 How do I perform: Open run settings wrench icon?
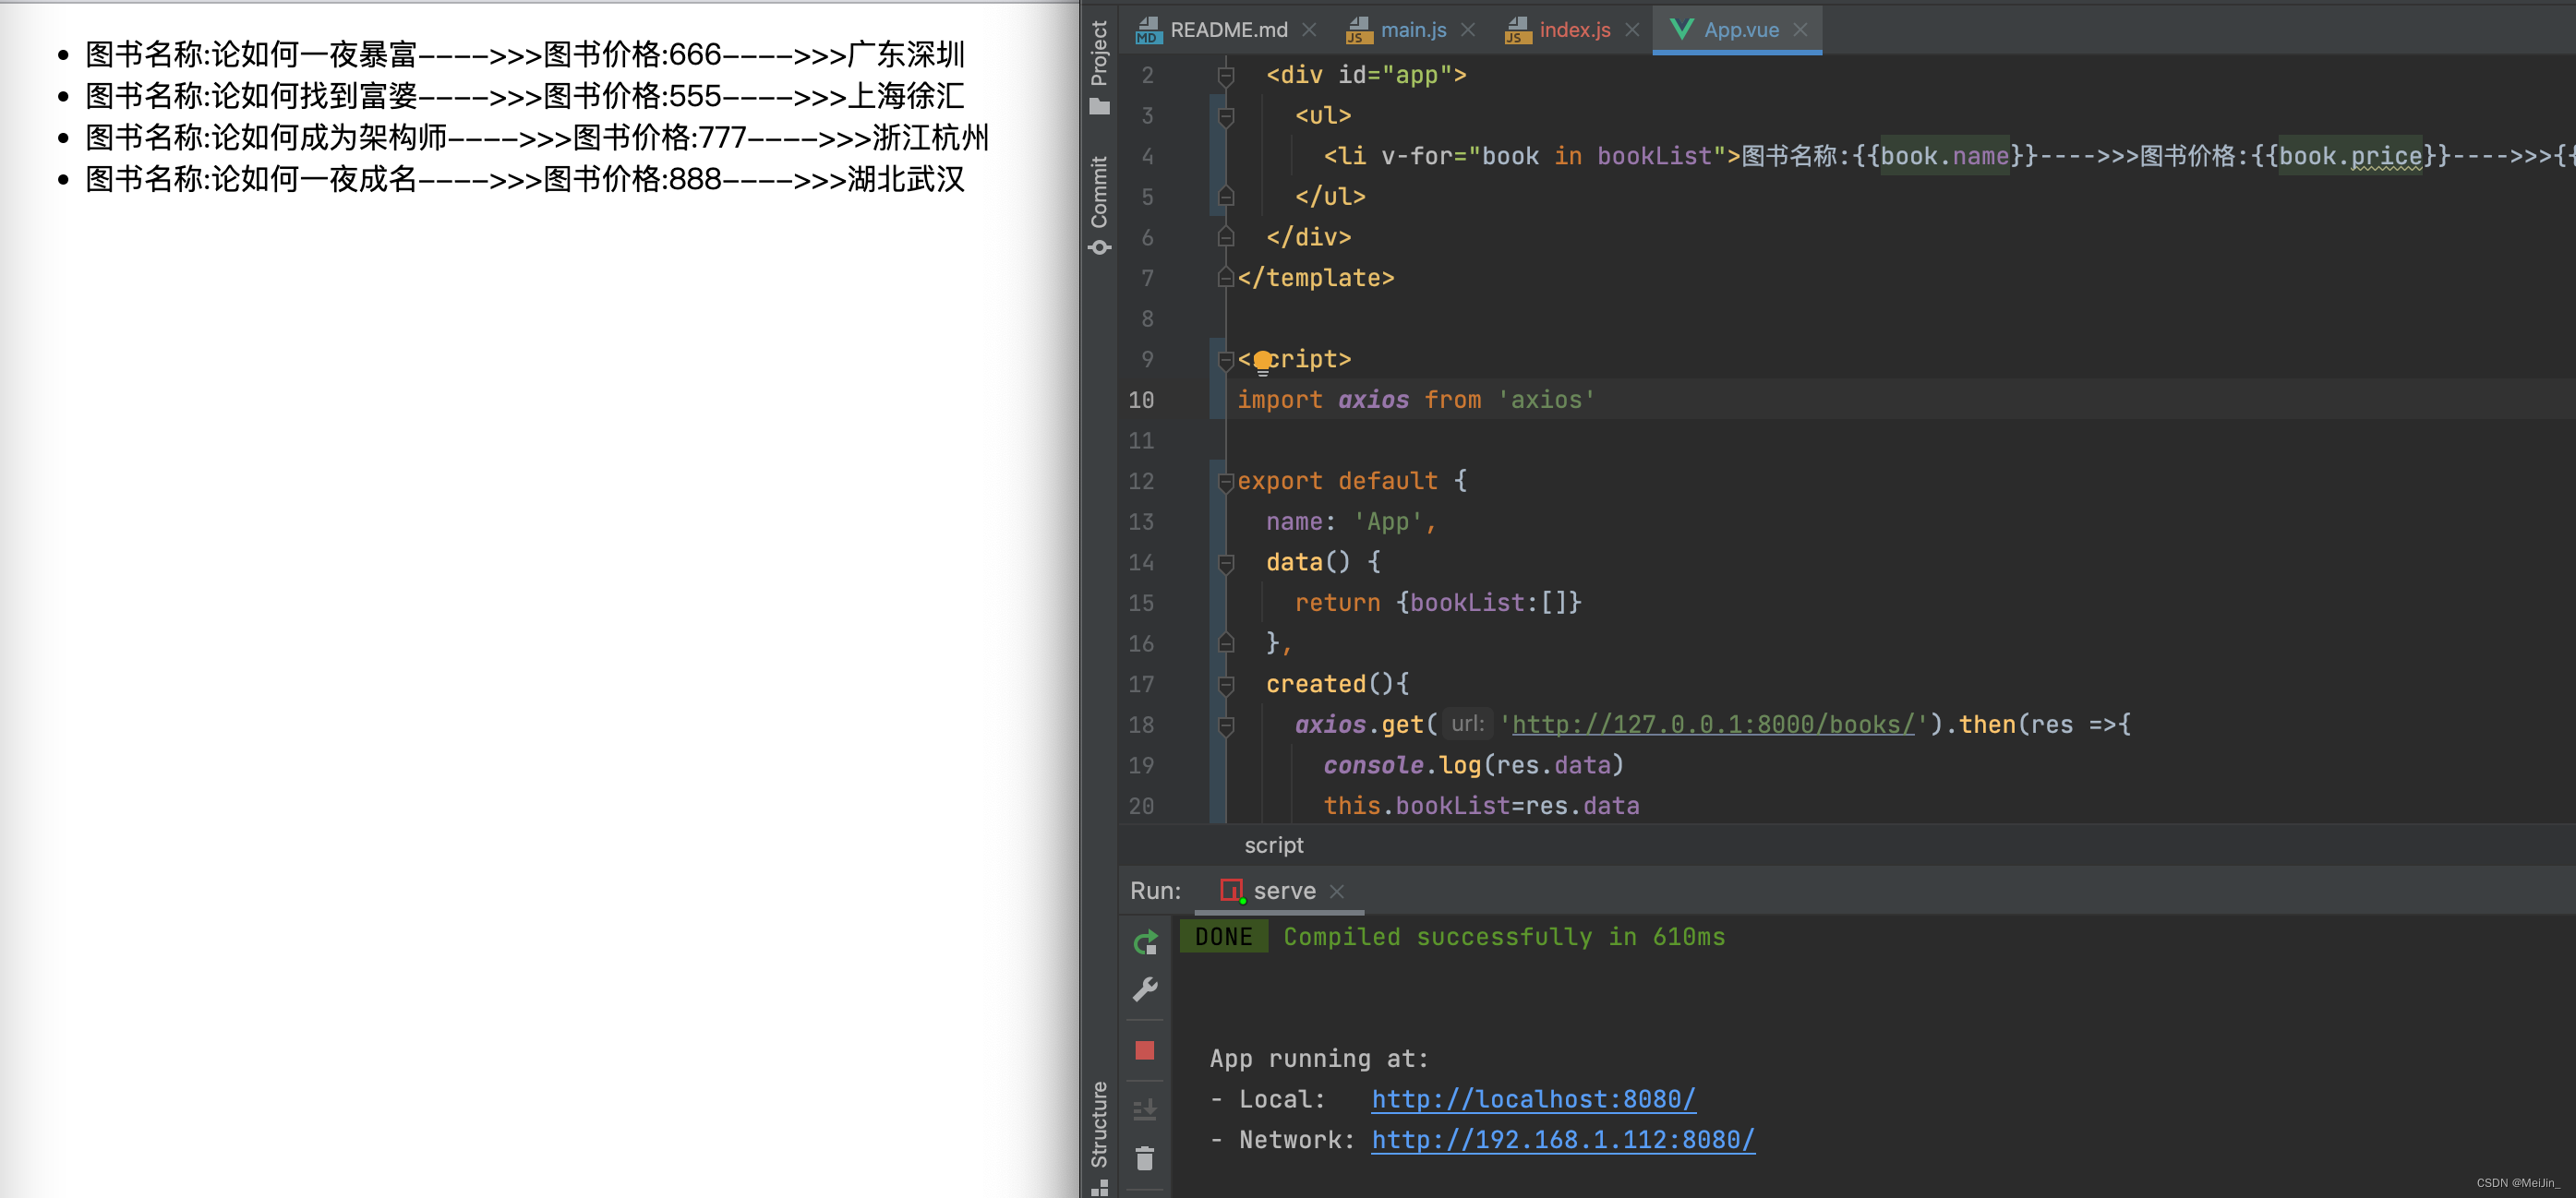click(1145, 989)
